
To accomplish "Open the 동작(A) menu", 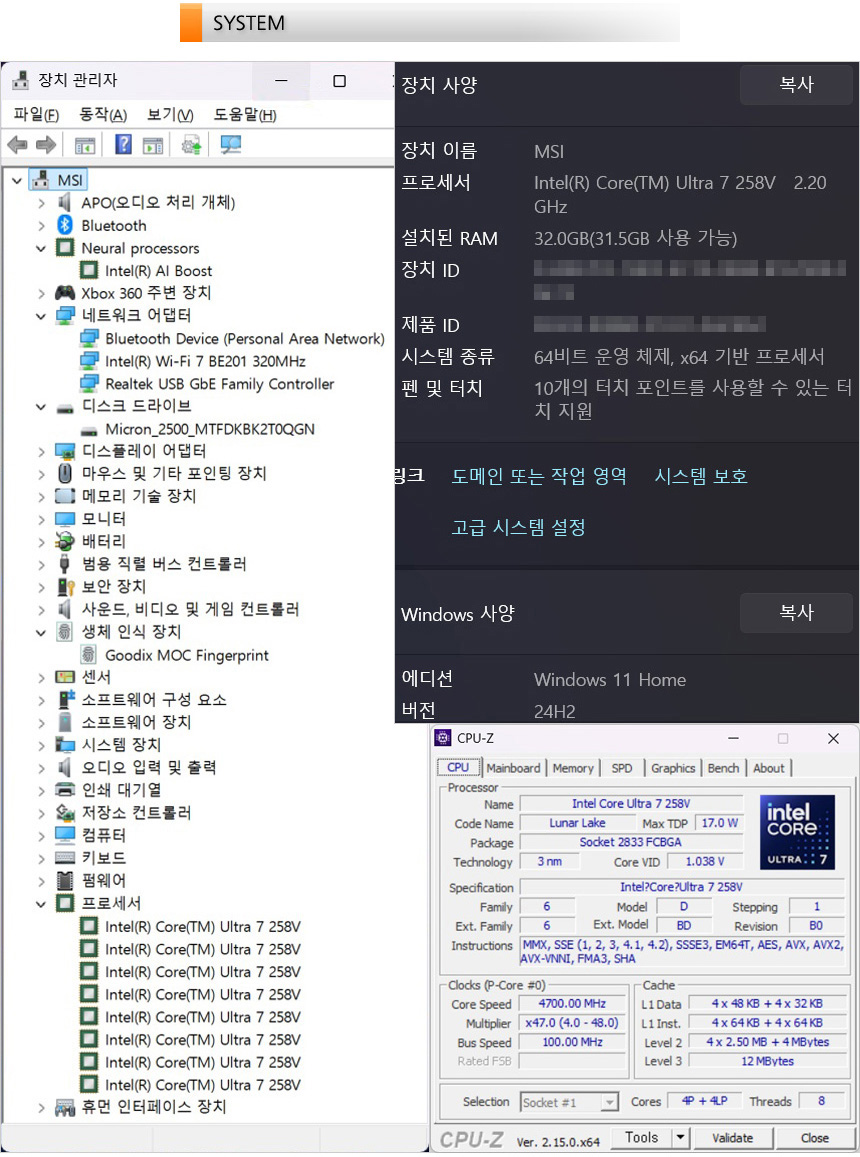I will pyautogui.click(x=103, y=115).
